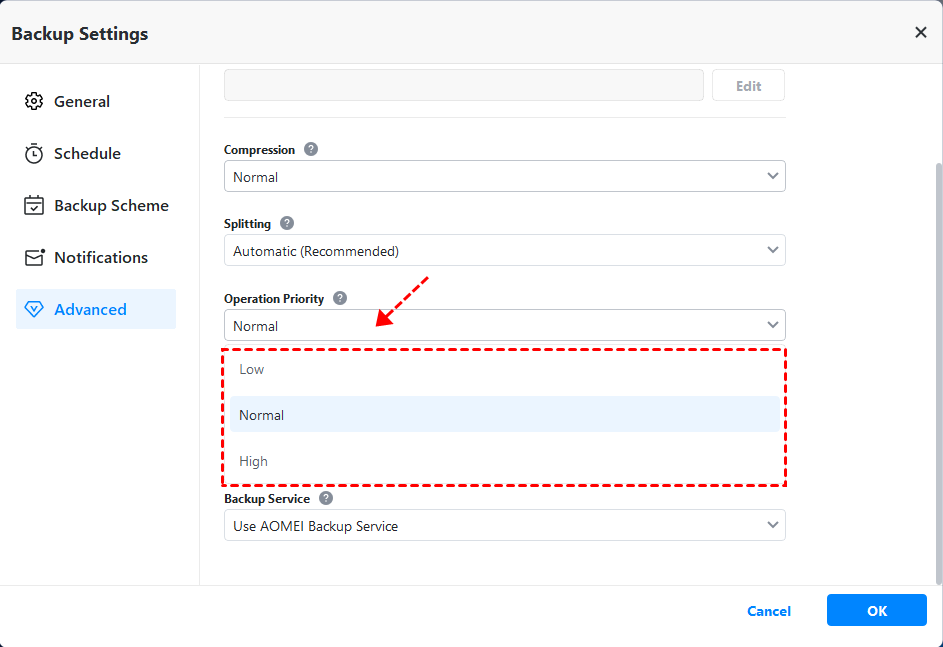The height and width of the screenshot is (647, 943).
Task: Click the vertical scrollbar thumb
Action: (937, 370)
